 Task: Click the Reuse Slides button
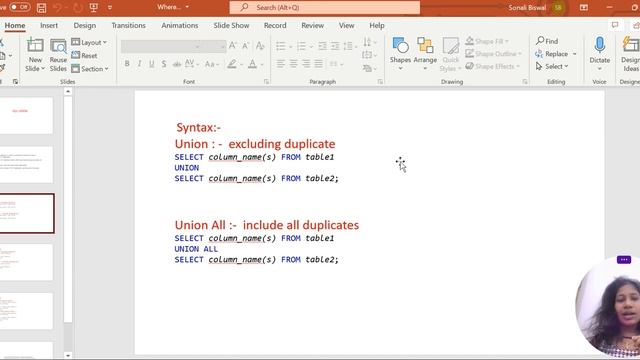pyautogui.click(x=58, y=55)
